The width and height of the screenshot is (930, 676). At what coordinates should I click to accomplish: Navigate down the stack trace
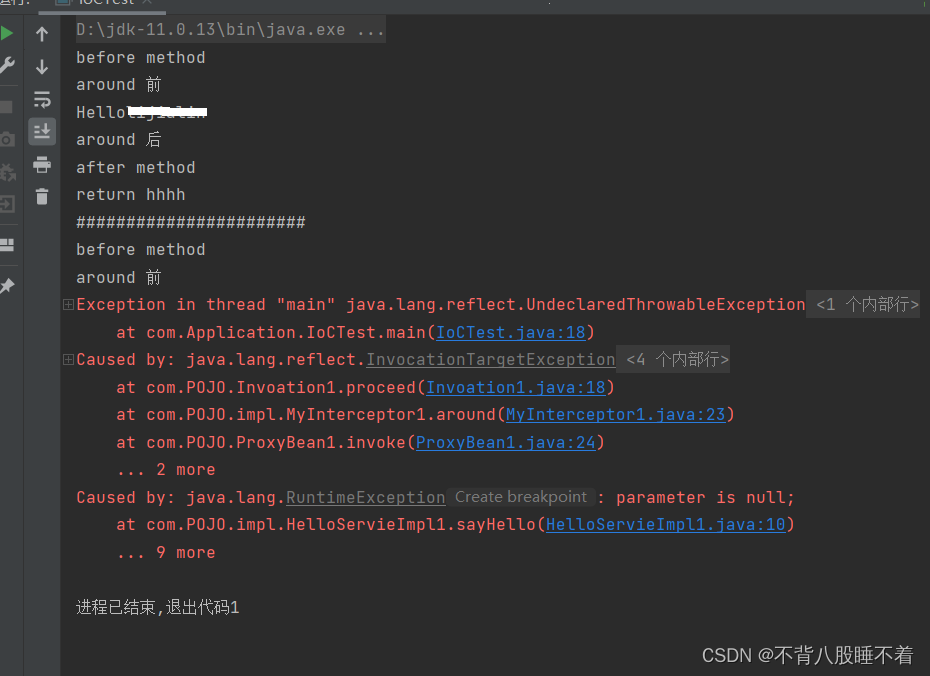[x=41, y=67]
